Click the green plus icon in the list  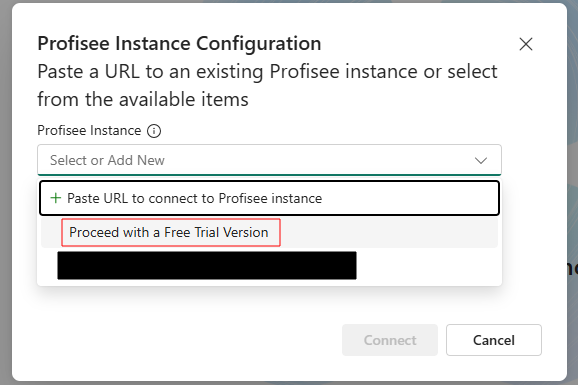pos(56,198)
